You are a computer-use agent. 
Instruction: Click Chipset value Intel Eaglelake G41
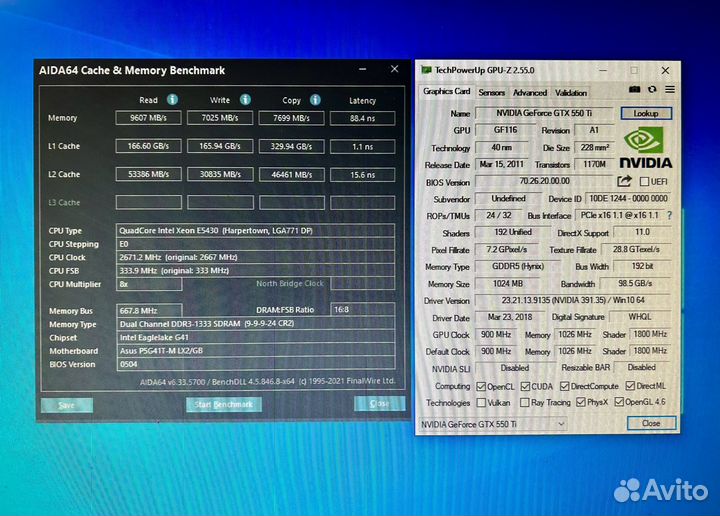pos(255,337)
